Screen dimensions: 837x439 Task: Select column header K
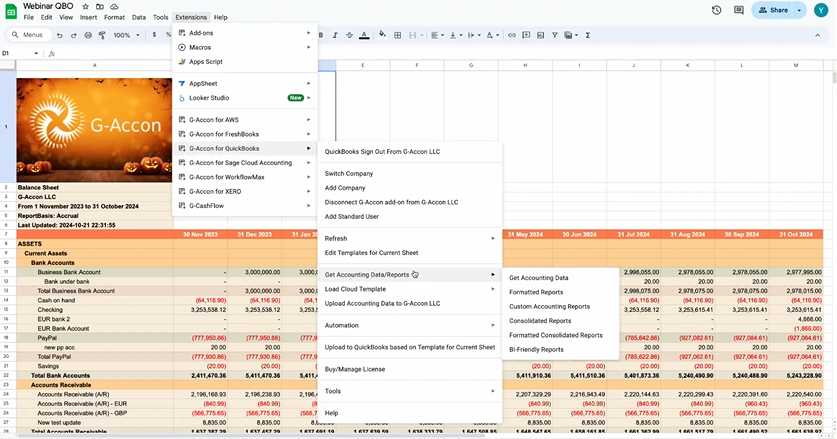click(x=688, y=65)
